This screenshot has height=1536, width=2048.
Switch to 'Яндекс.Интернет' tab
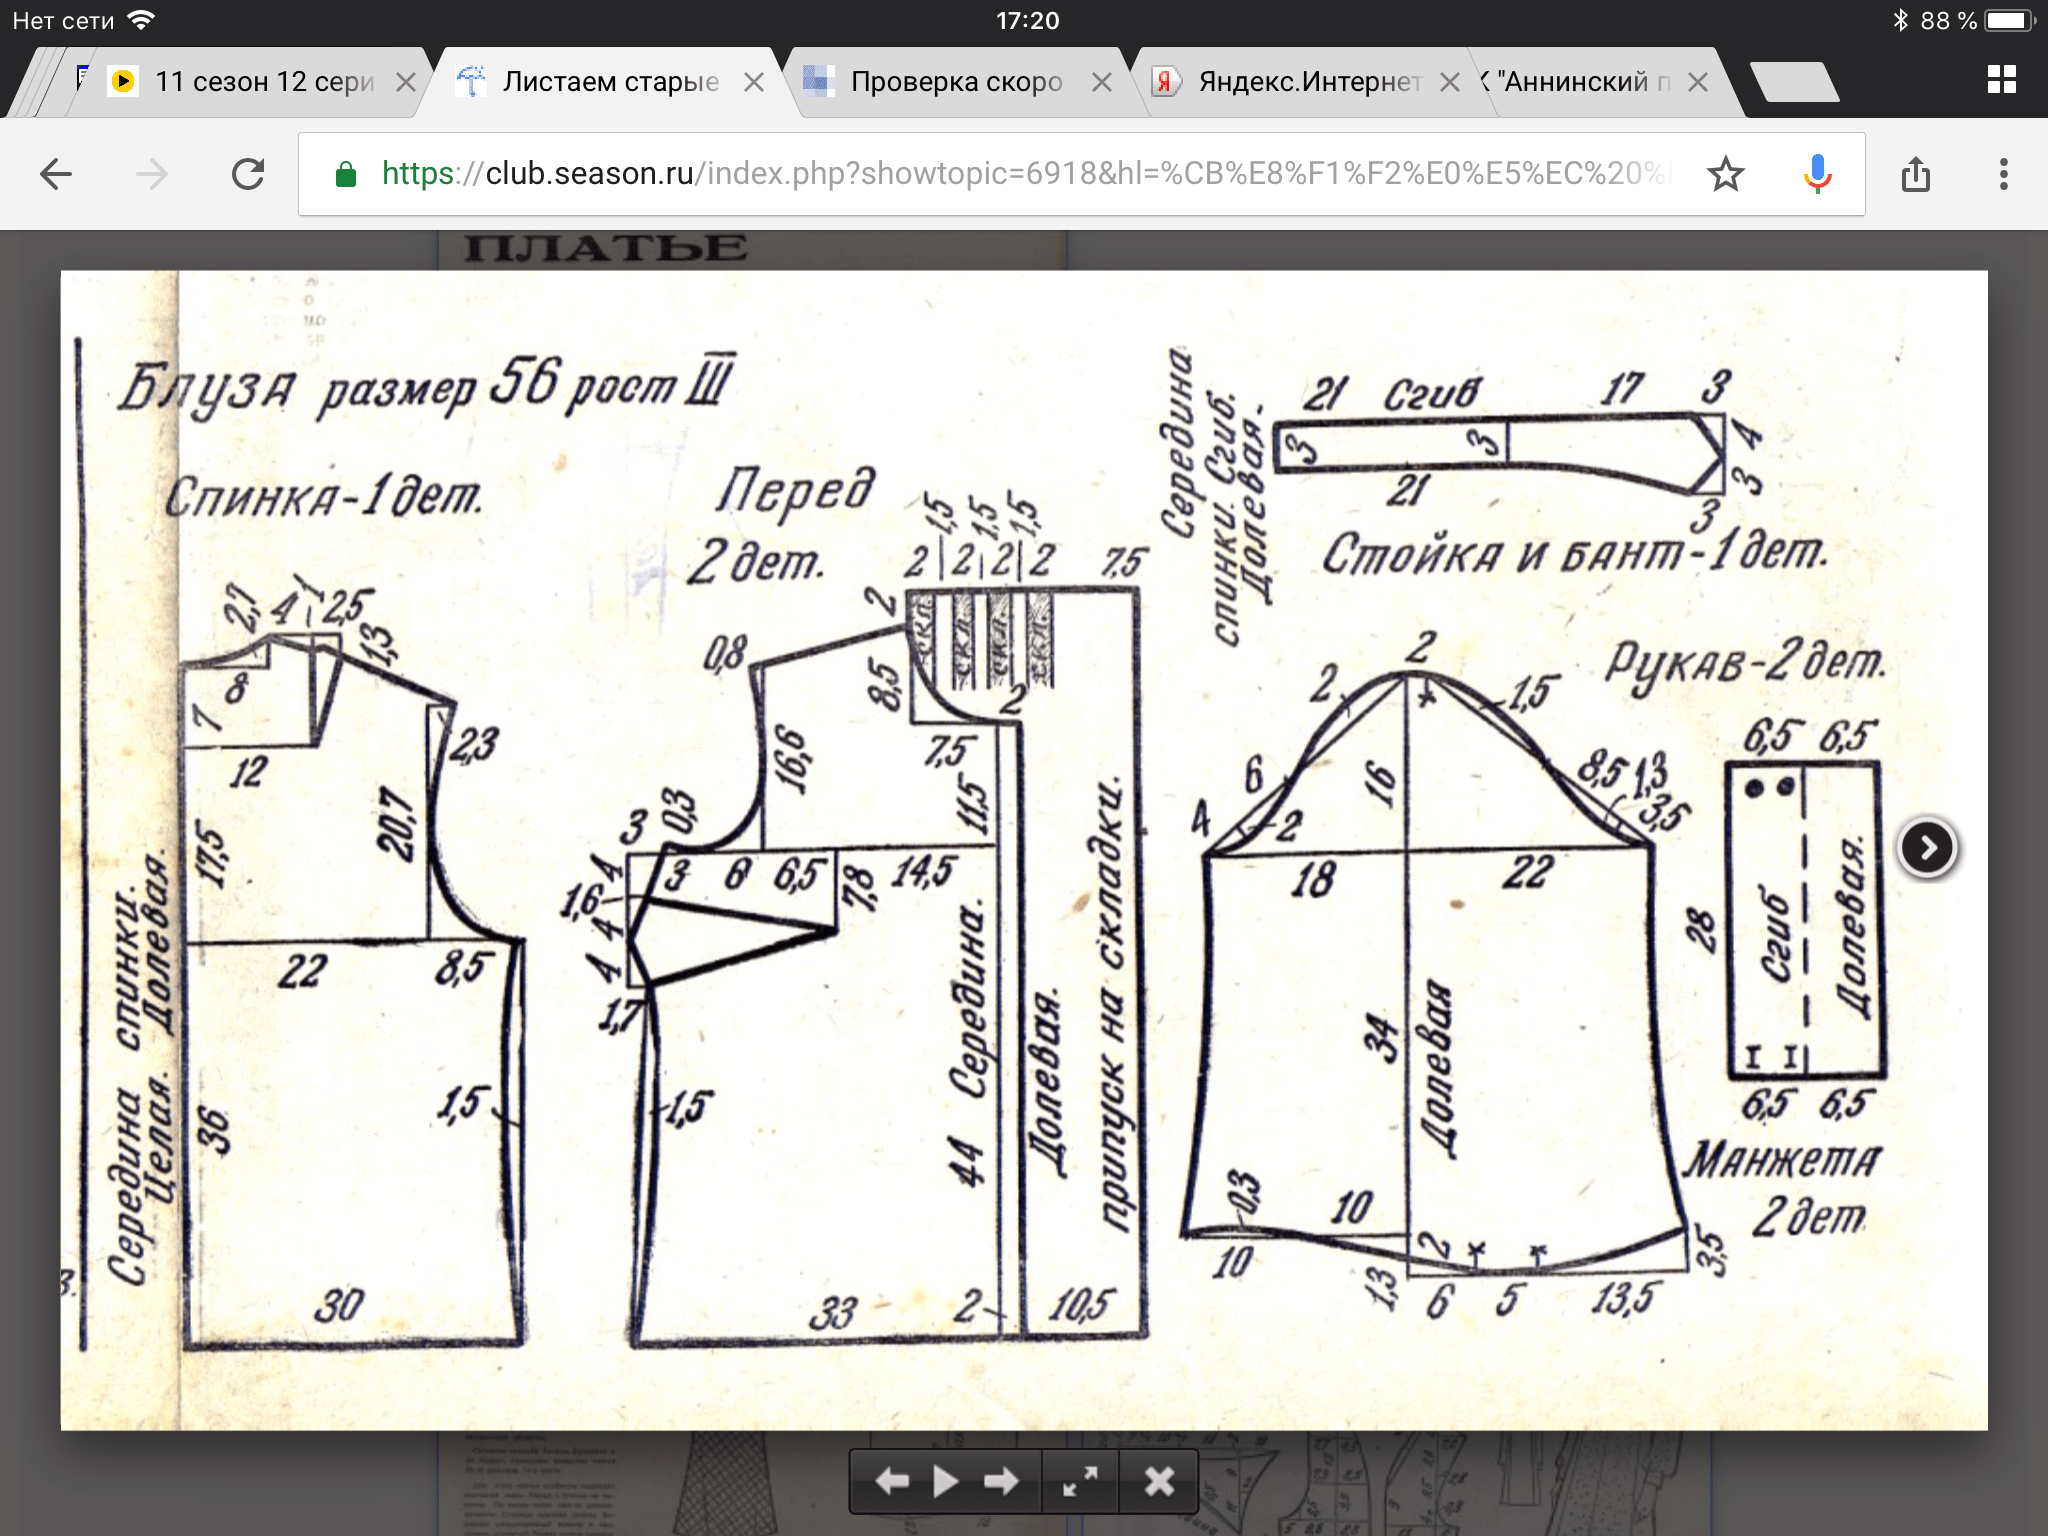click(x=1308, y=82)
